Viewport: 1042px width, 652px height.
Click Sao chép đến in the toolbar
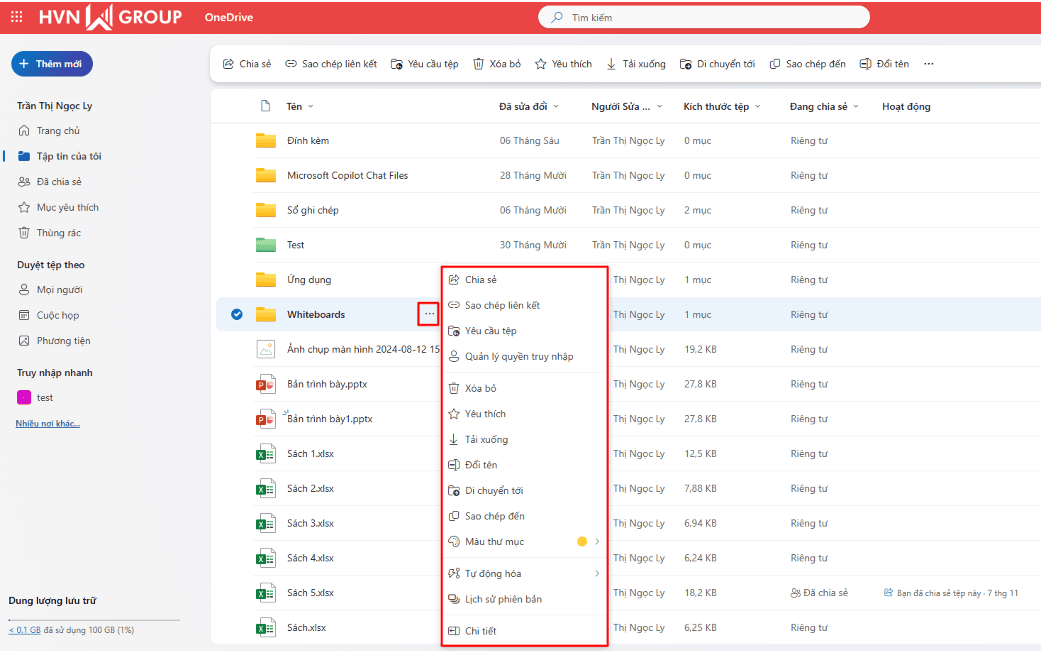pos(807,64)
